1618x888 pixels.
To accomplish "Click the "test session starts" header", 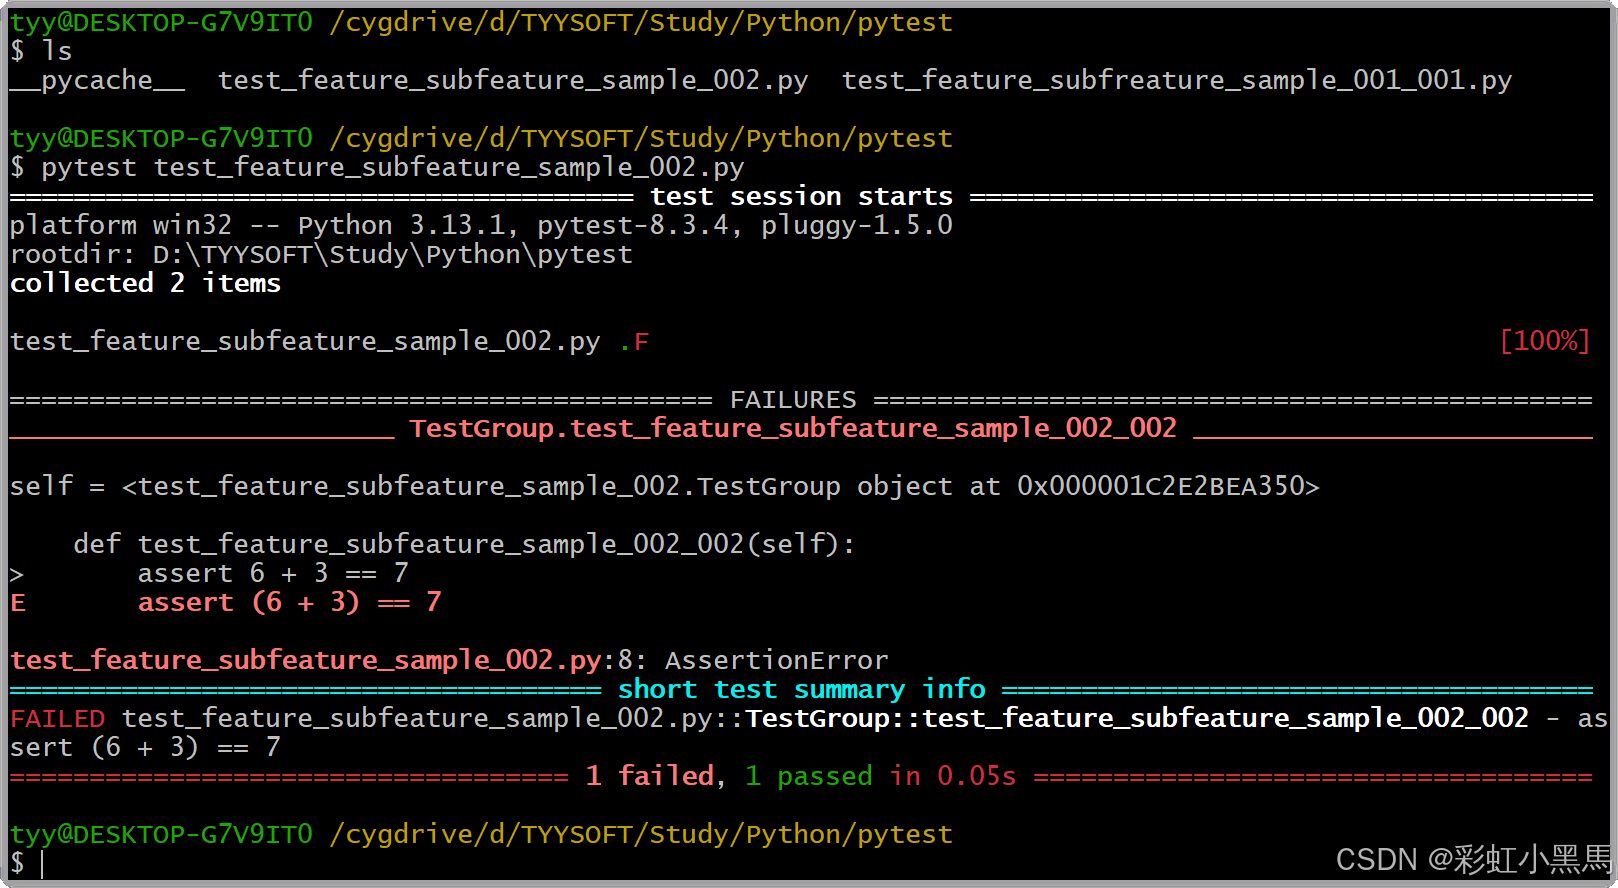I will (x=801, y=196).
